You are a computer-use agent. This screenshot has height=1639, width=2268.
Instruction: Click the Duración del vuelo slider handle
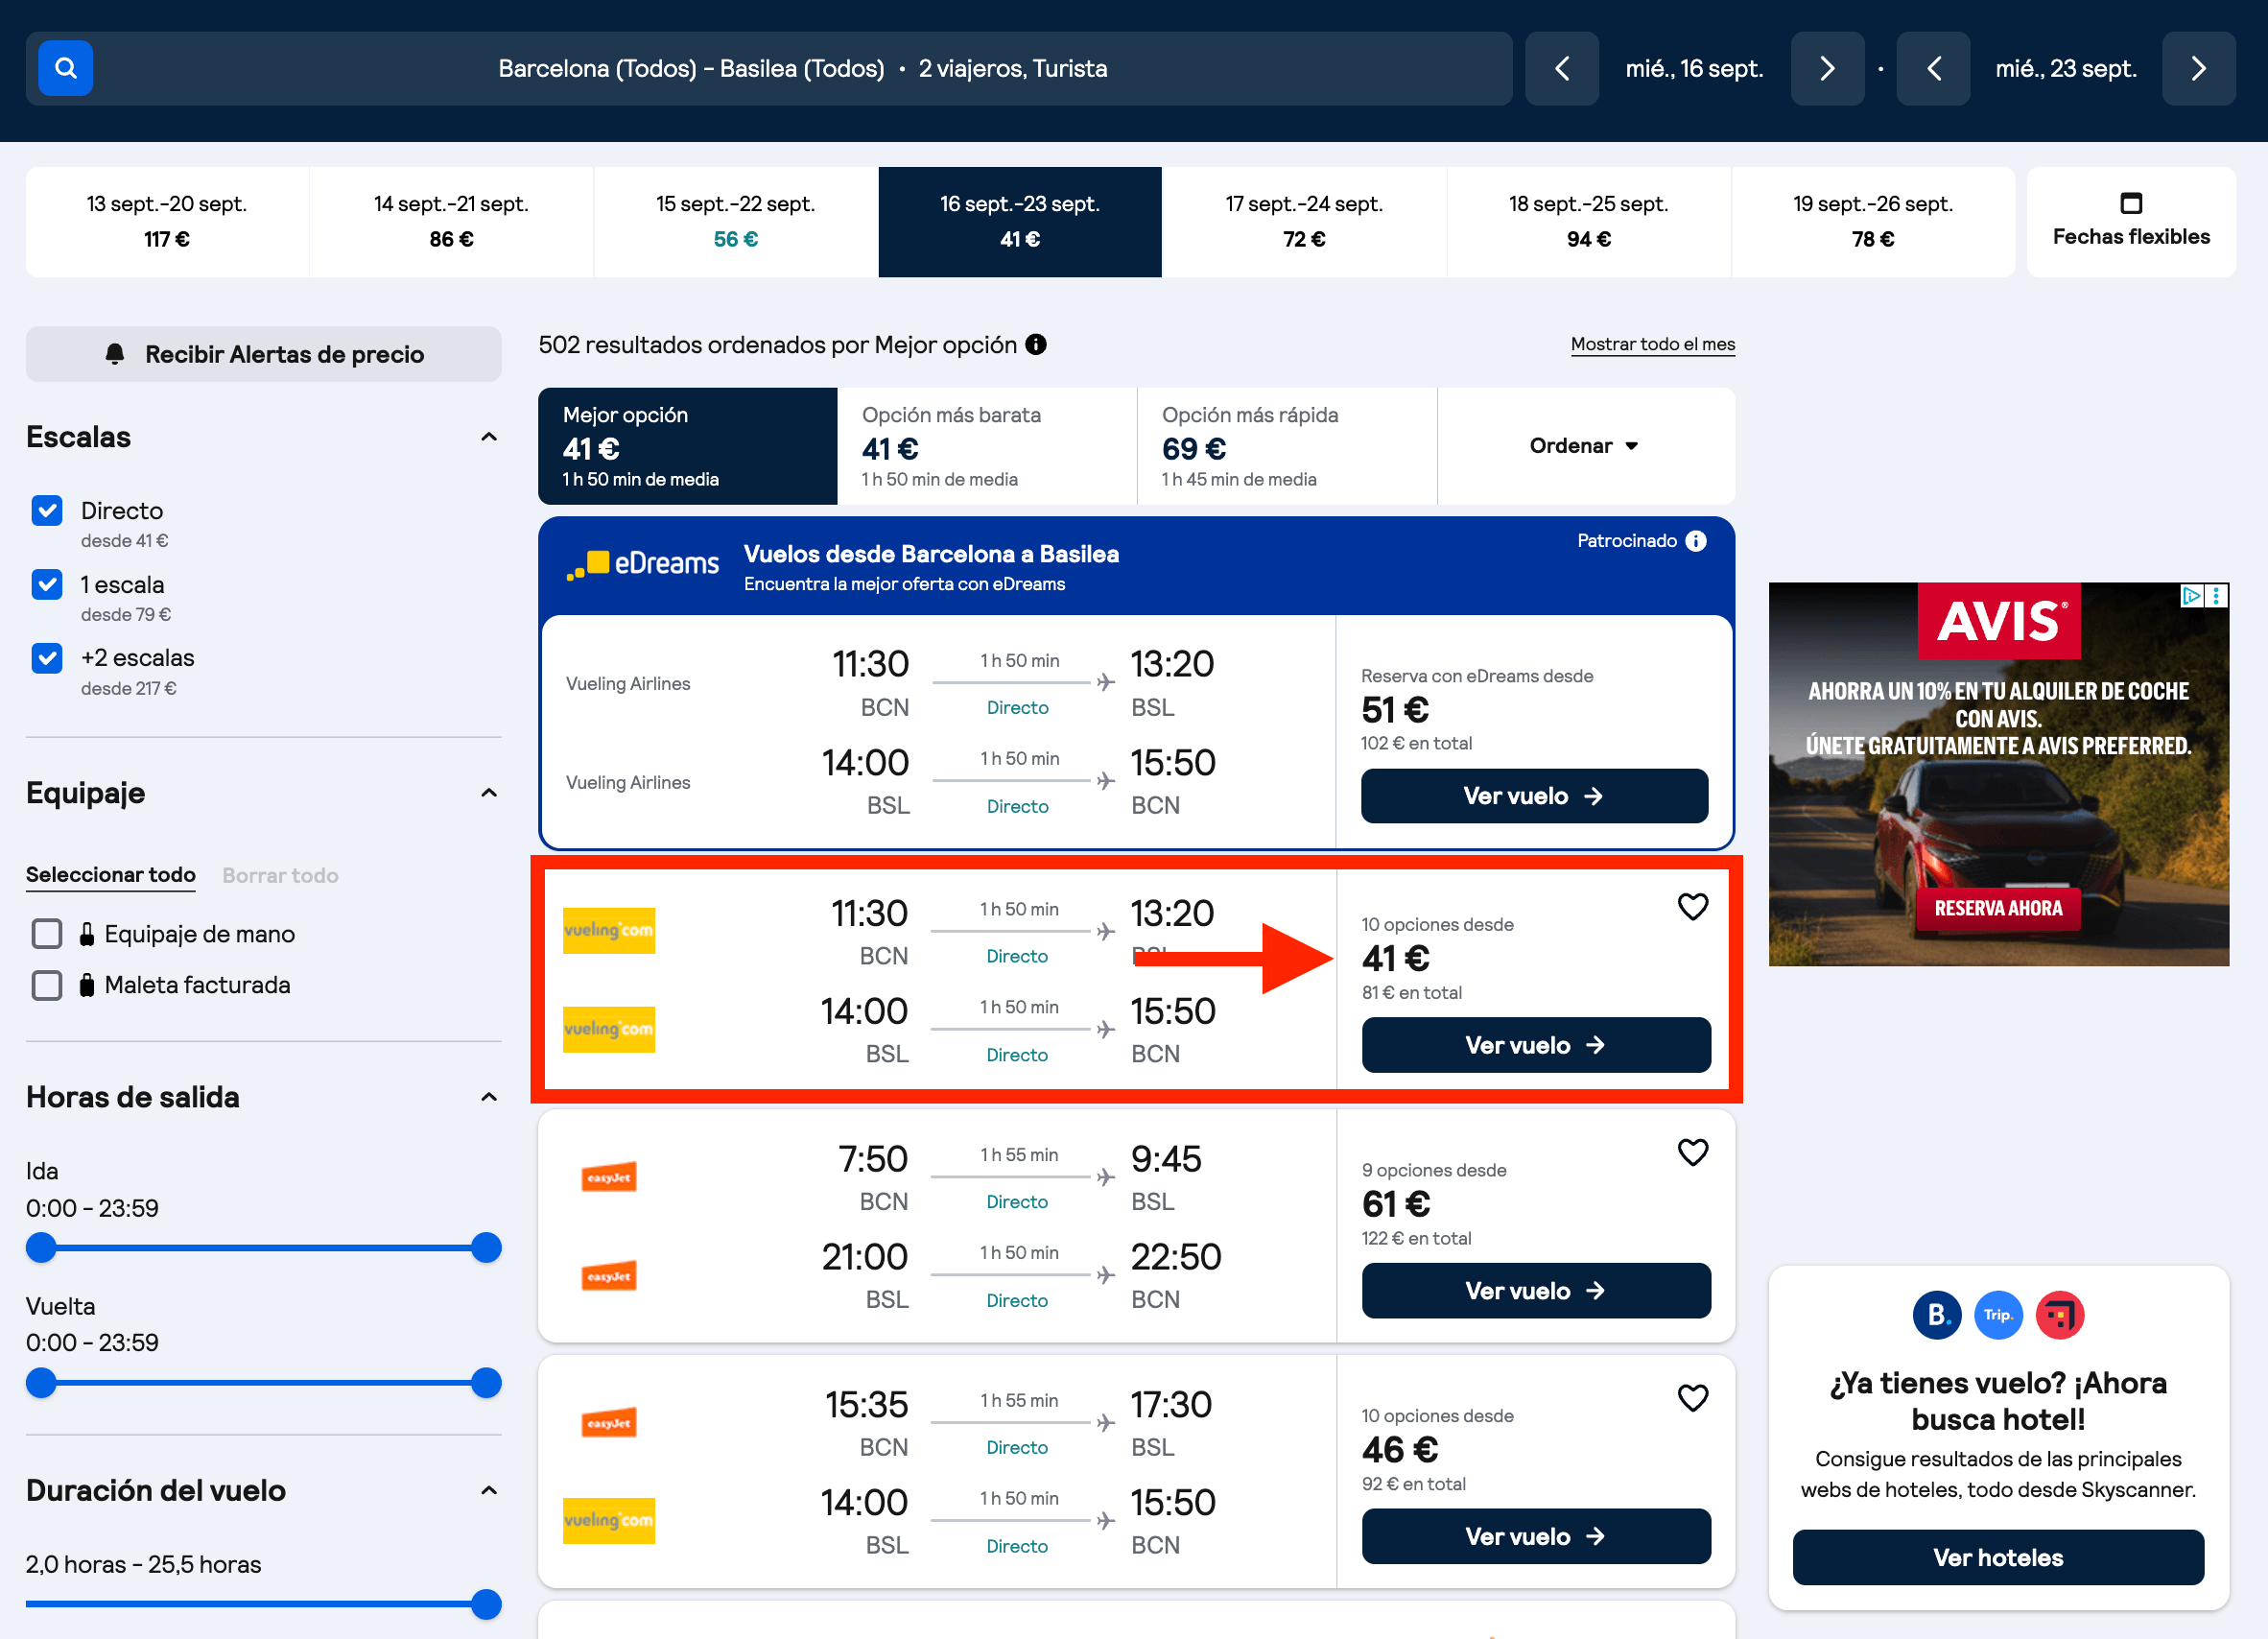(x=486, y=1604)
